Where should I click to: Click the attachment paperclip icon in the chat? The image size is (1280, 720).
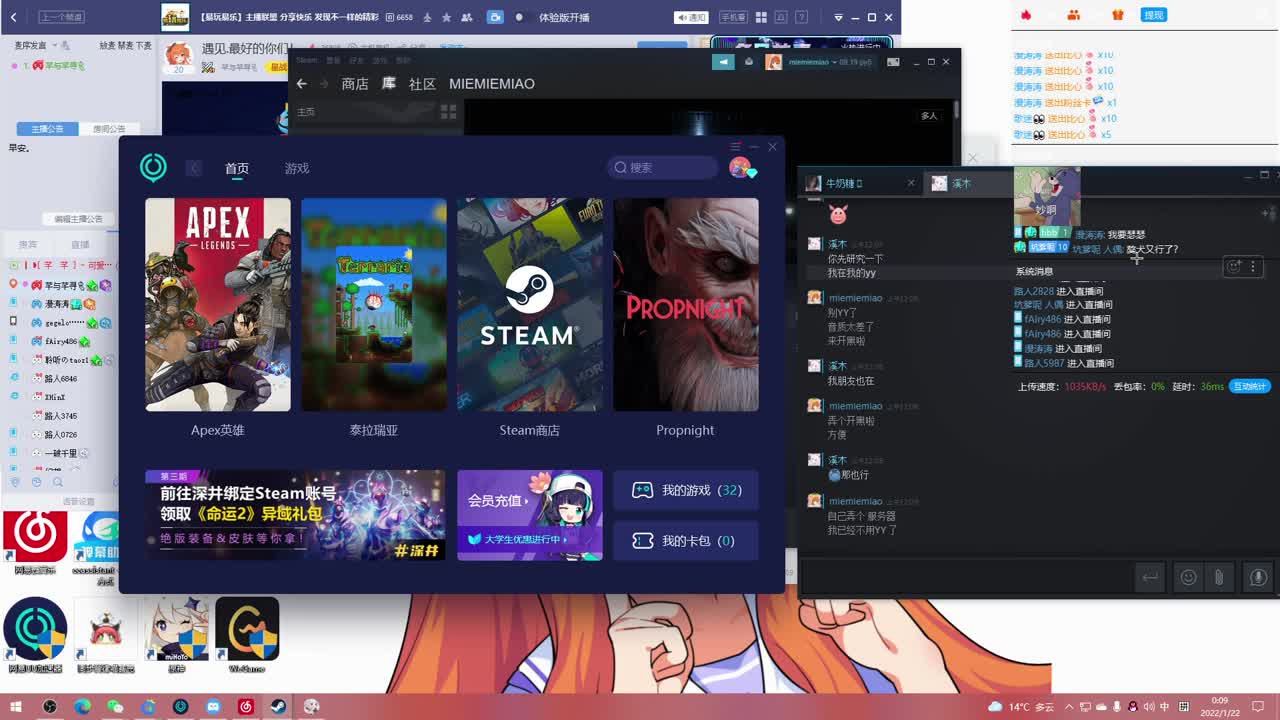1219,577
